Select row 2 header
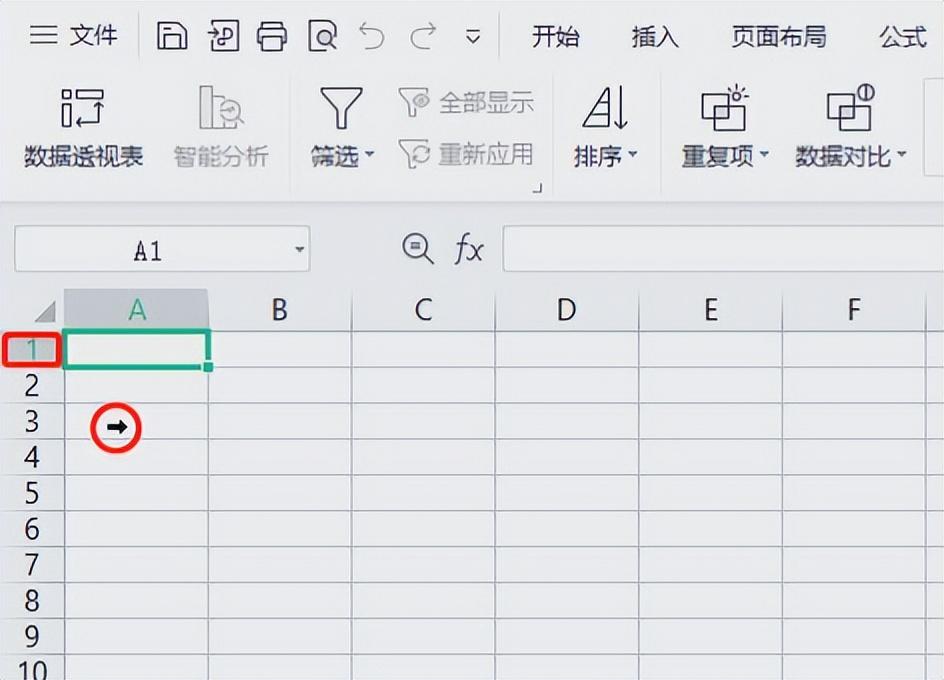This screenshot has height=680, width=944. click(32, 385)
